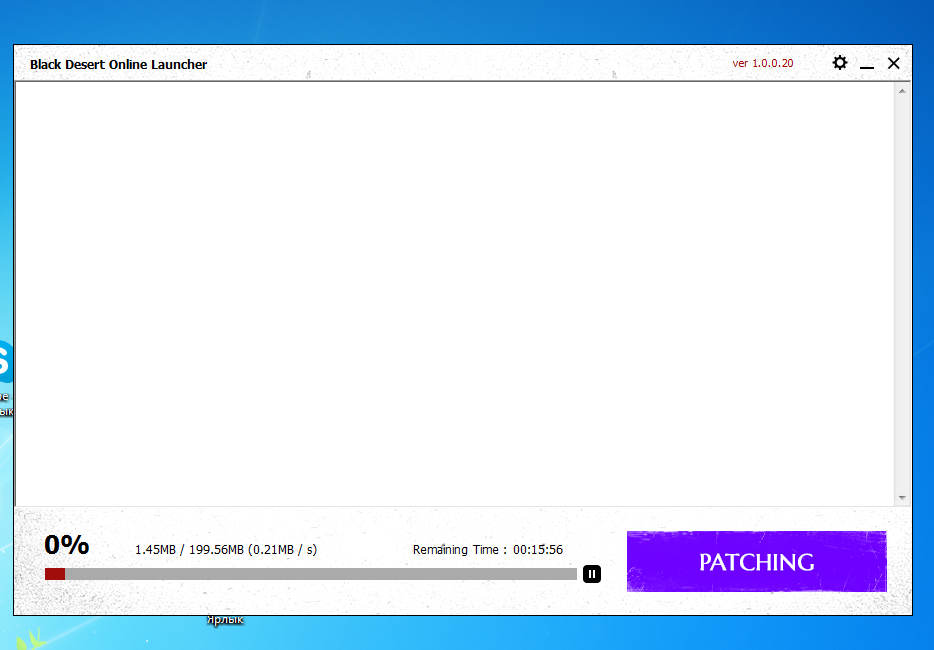Click the Remaining Time : 00:15:56 label

[x=487, y=549]
